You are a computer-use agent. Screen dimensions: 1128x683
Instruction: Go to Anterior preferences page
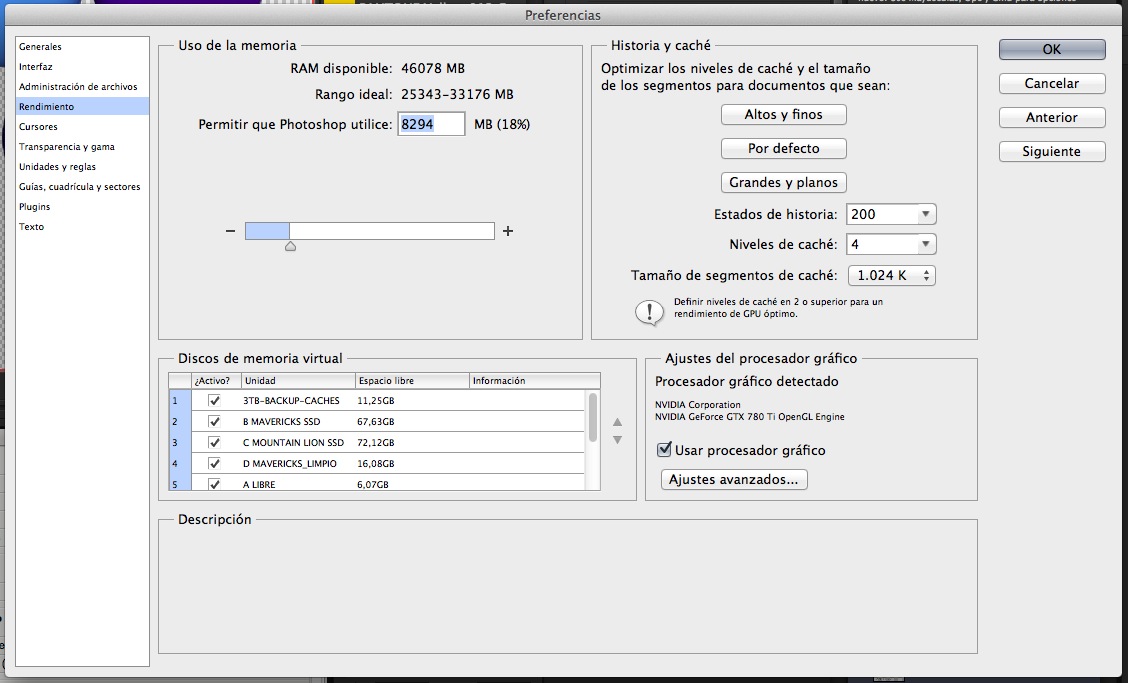coord(1052,117)
